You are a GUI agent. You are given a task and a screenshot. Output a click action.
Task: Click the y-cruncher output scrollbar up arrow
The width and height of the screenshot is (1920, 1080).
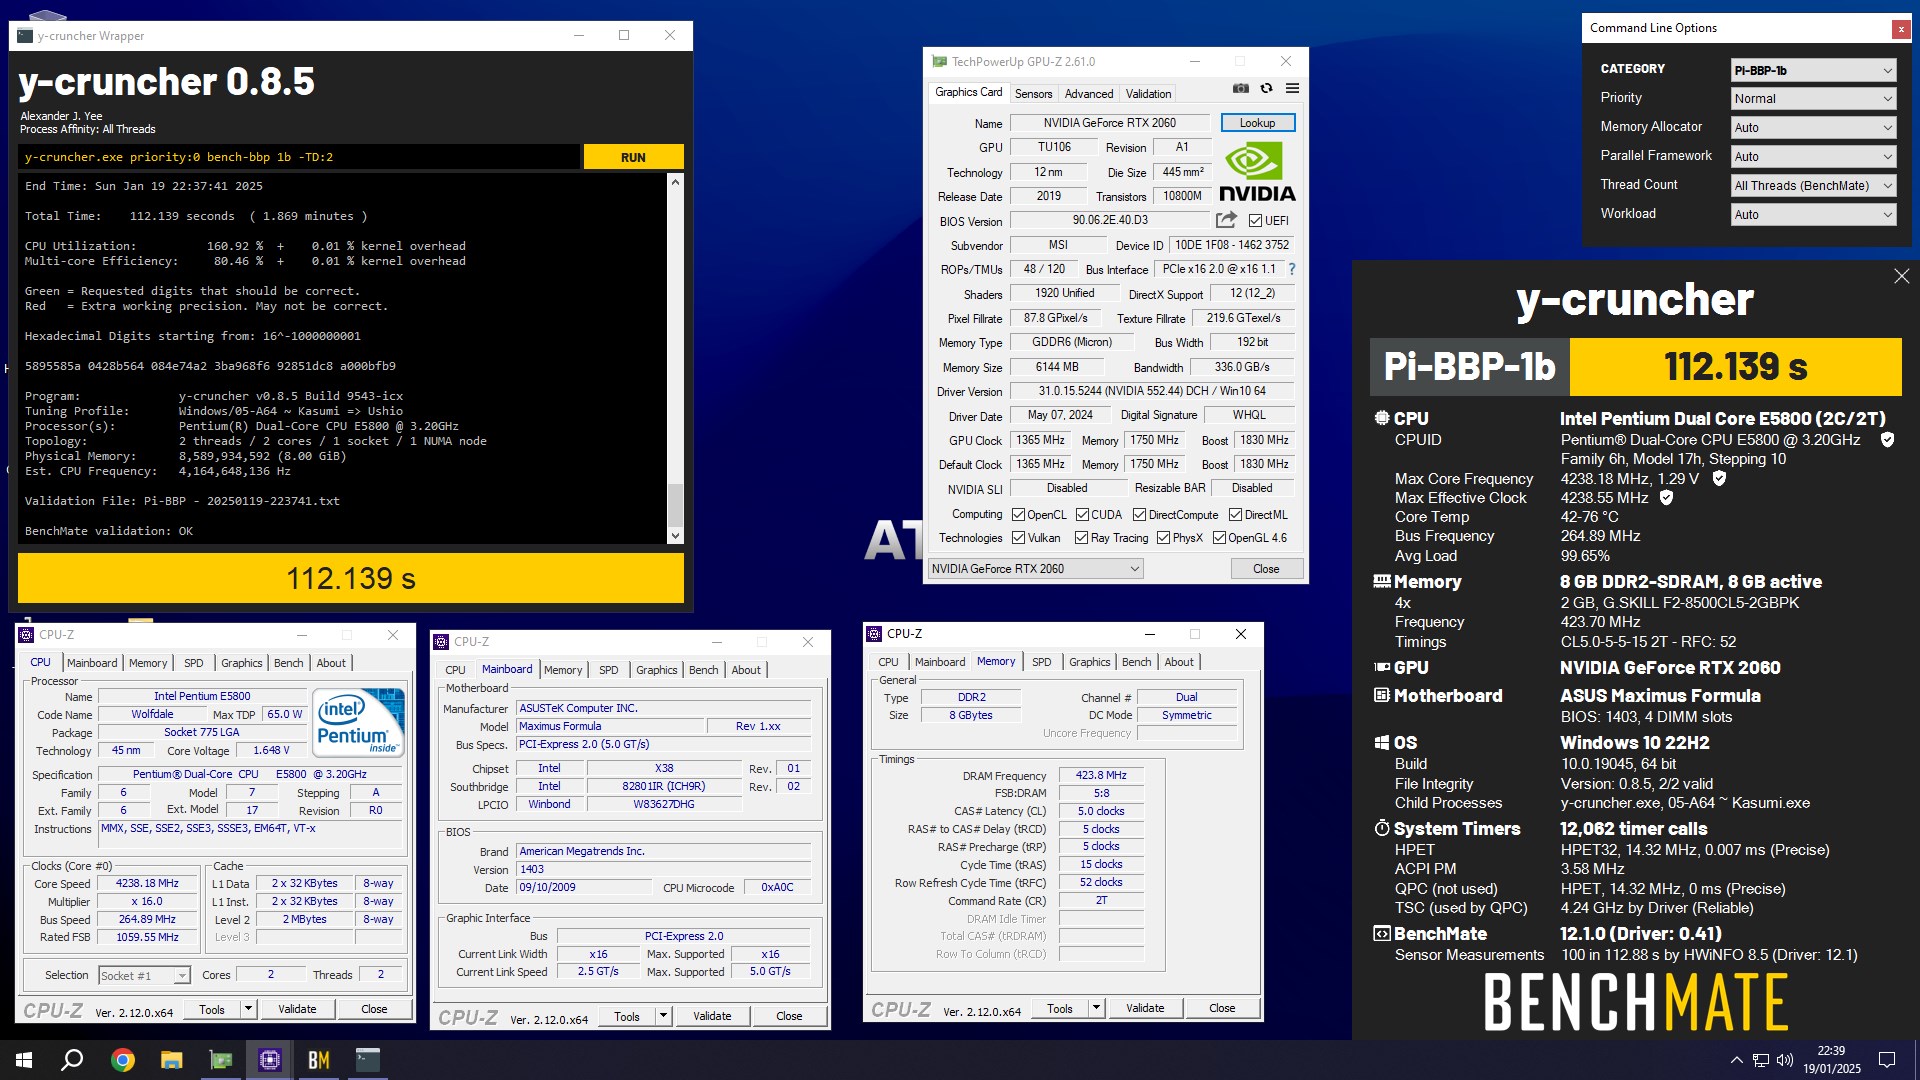coord(675,182)
